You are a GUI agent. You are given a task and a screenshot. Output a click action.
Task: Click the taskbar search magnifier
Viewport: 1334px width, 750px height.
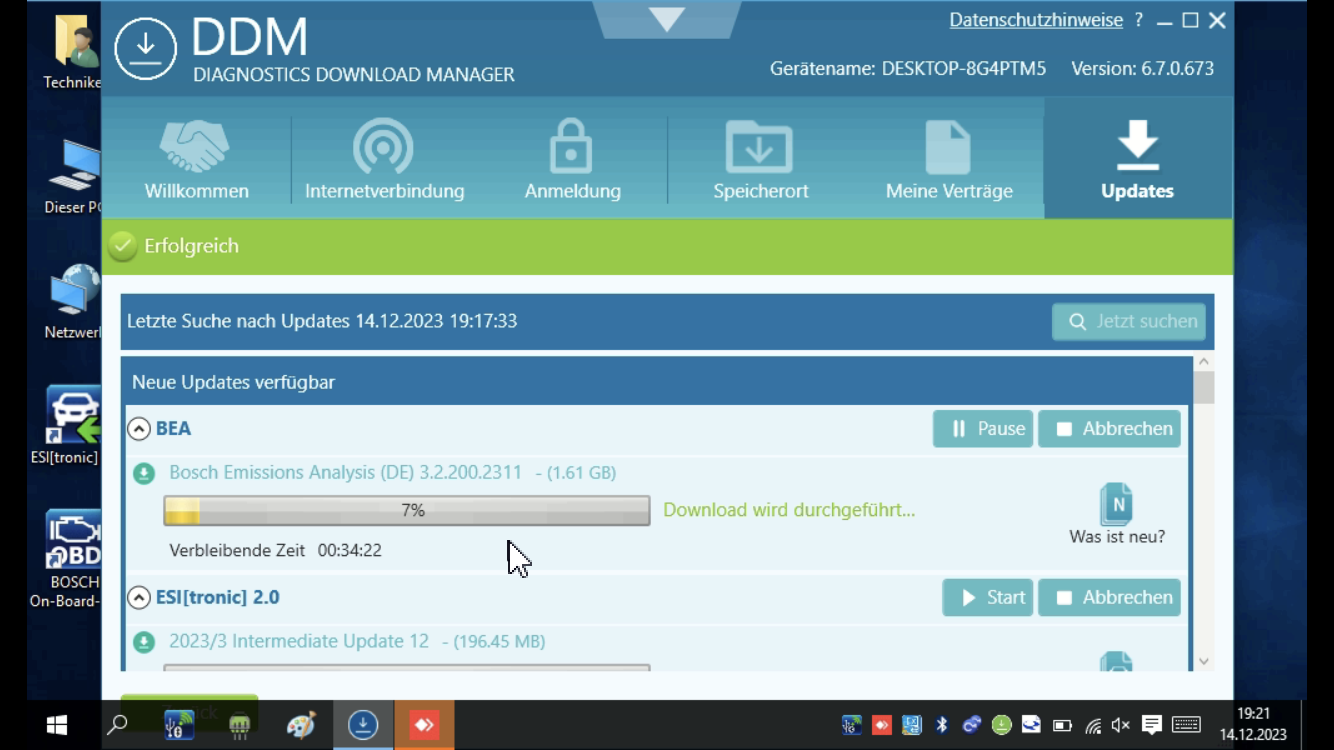click(x=118, y=725)
